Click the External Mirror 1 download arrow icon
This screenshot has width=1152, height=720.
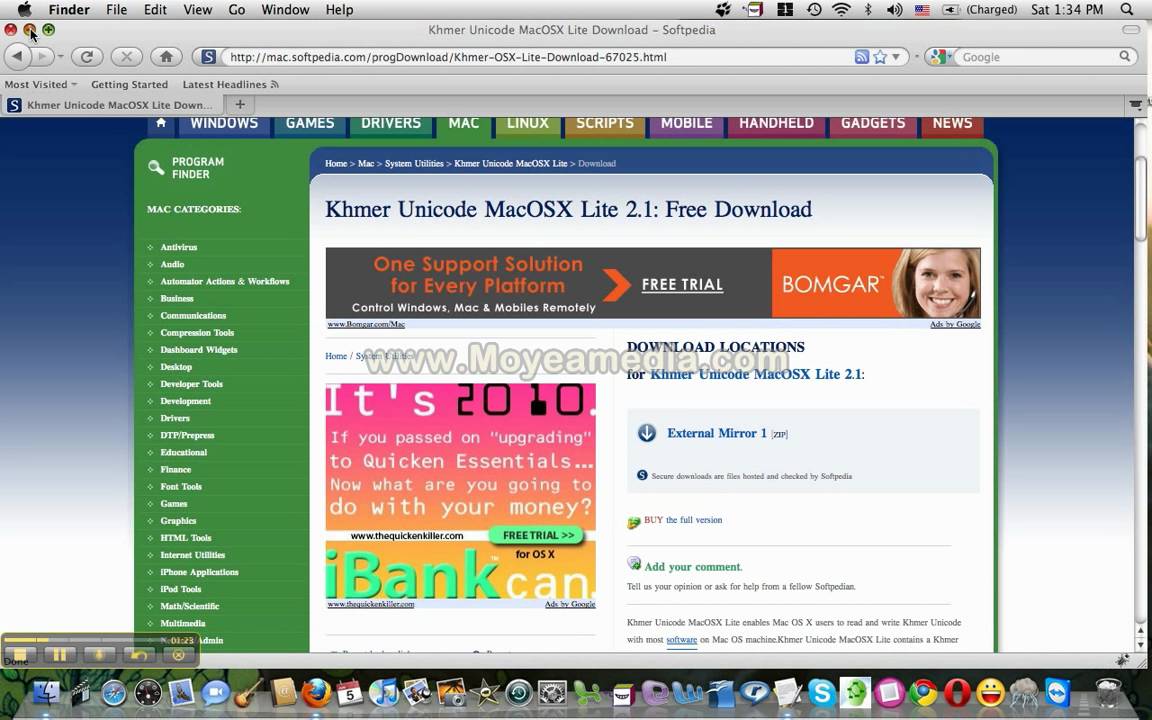pos(647,433)
